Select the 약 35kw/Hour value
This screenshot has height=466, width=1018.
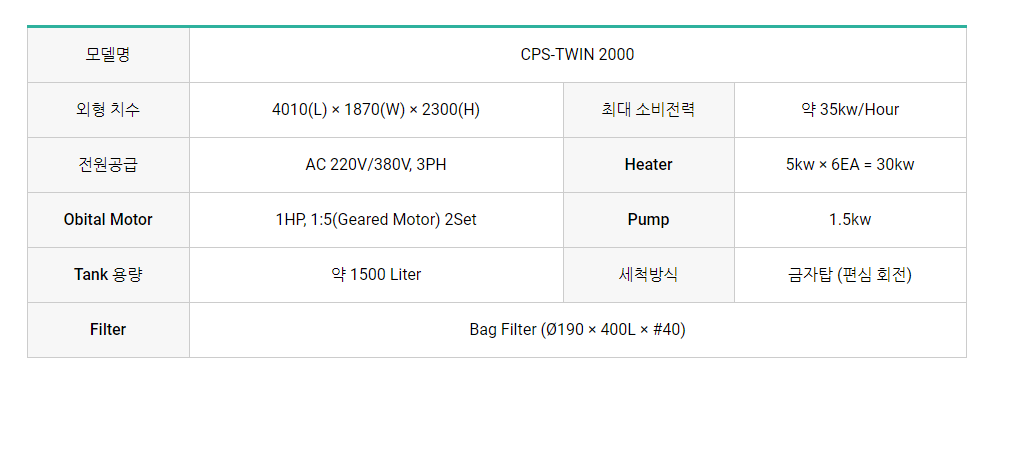pos(850,110)
